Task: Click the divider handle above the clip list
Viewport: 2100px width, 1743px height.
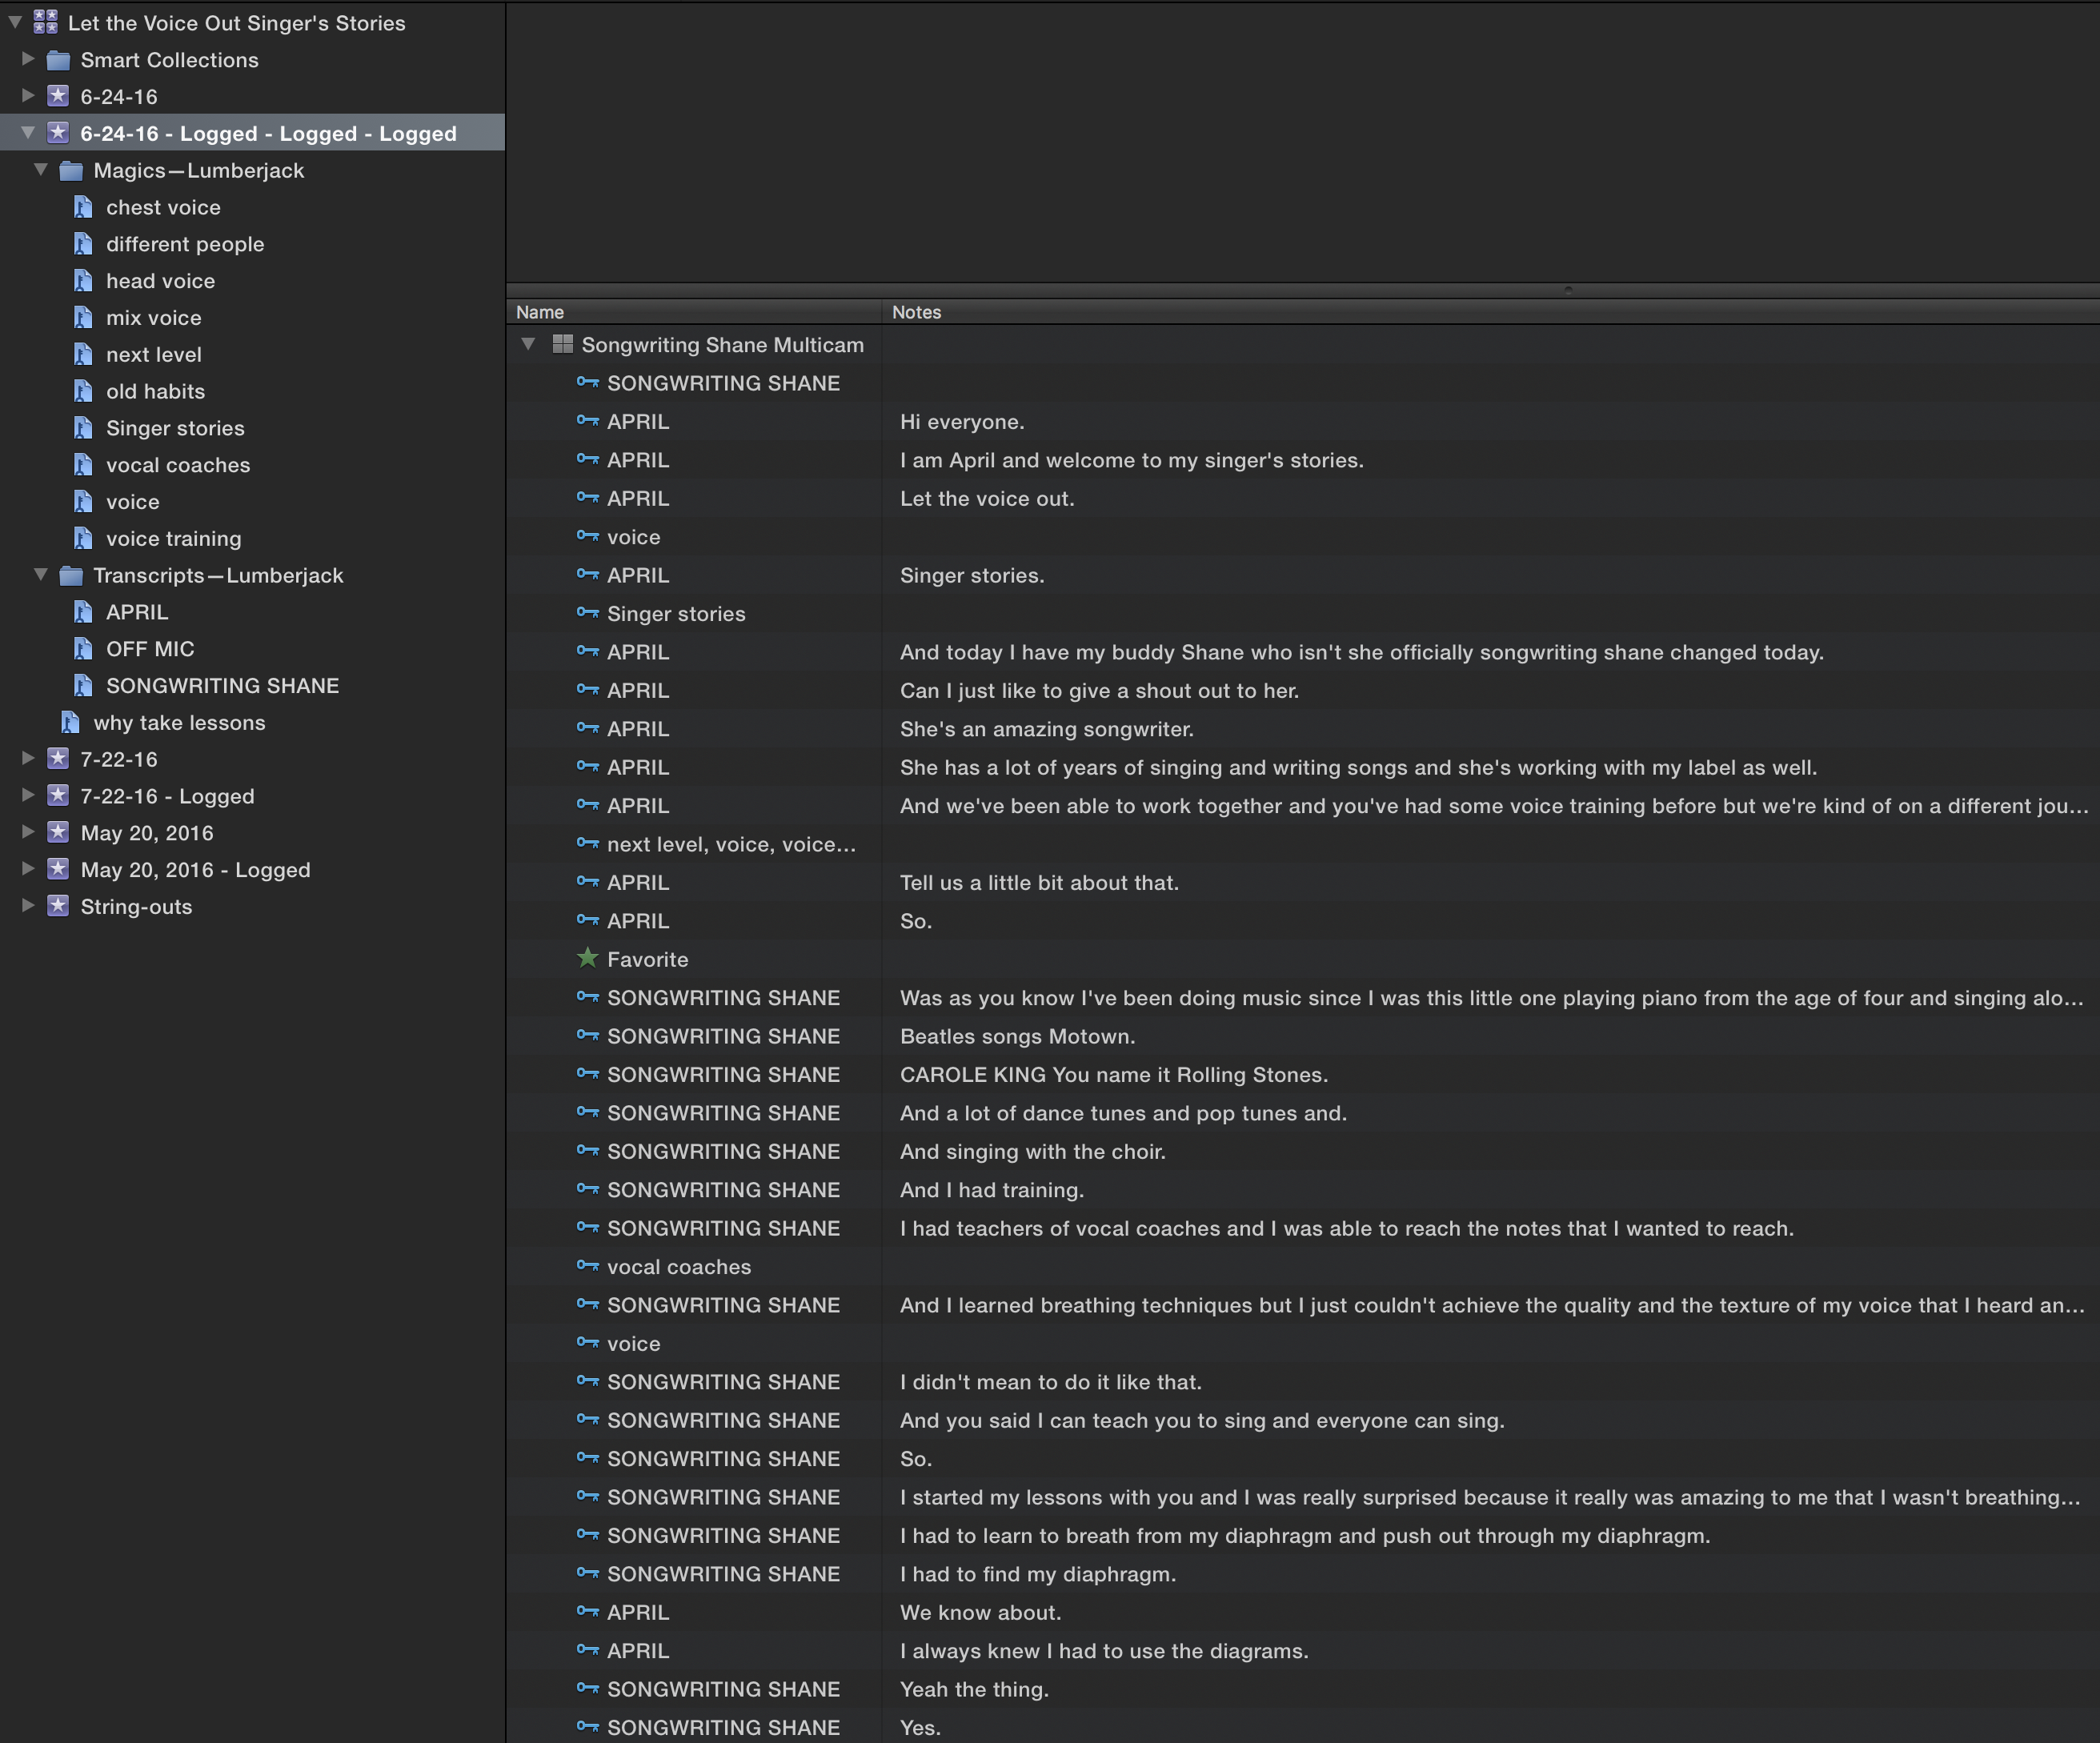Action: (1568, 289)
